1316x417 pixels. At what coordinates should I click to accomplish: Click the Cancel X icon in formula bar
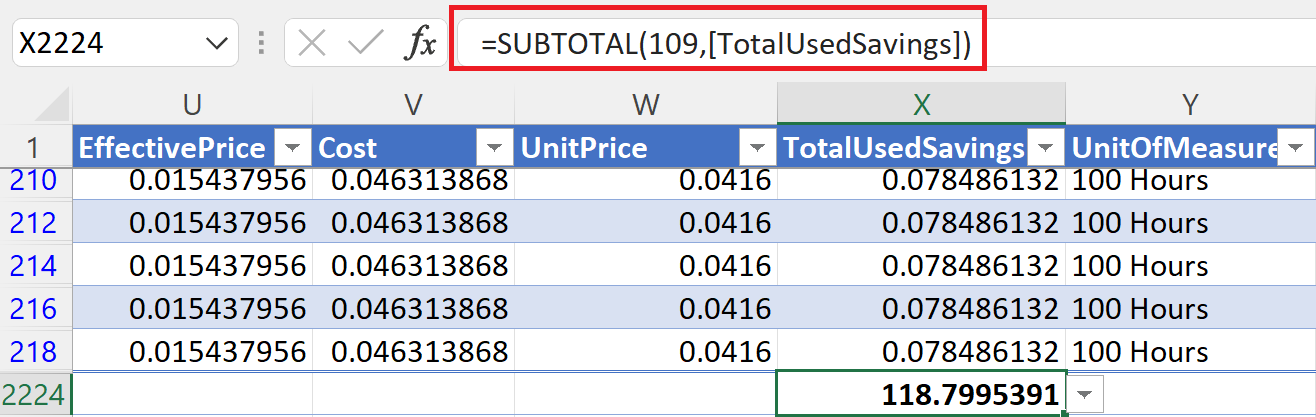tap(313, 44)
